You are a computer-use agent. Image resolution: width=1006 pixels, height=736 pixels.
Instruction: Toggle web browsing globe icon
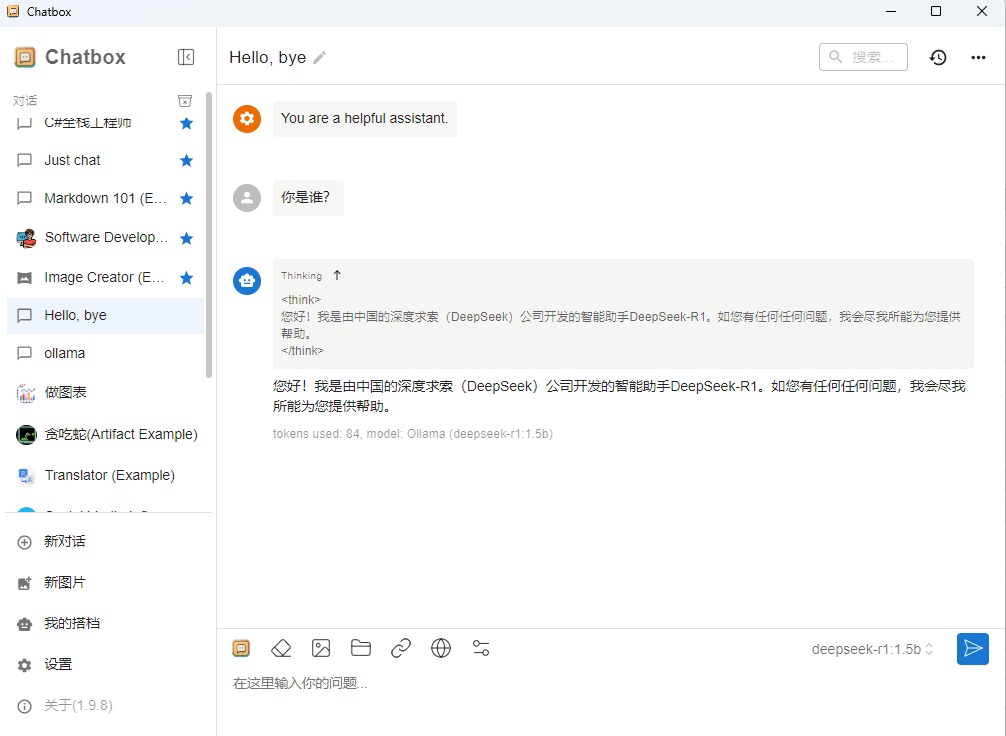441,648
